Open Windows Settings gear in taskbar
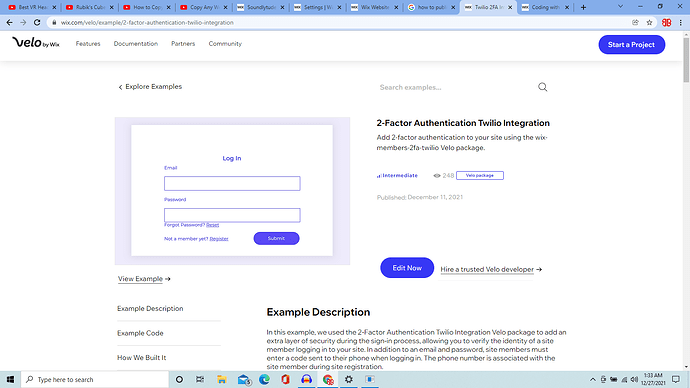Screen dimensions: 690x388 tap(349, 379)
